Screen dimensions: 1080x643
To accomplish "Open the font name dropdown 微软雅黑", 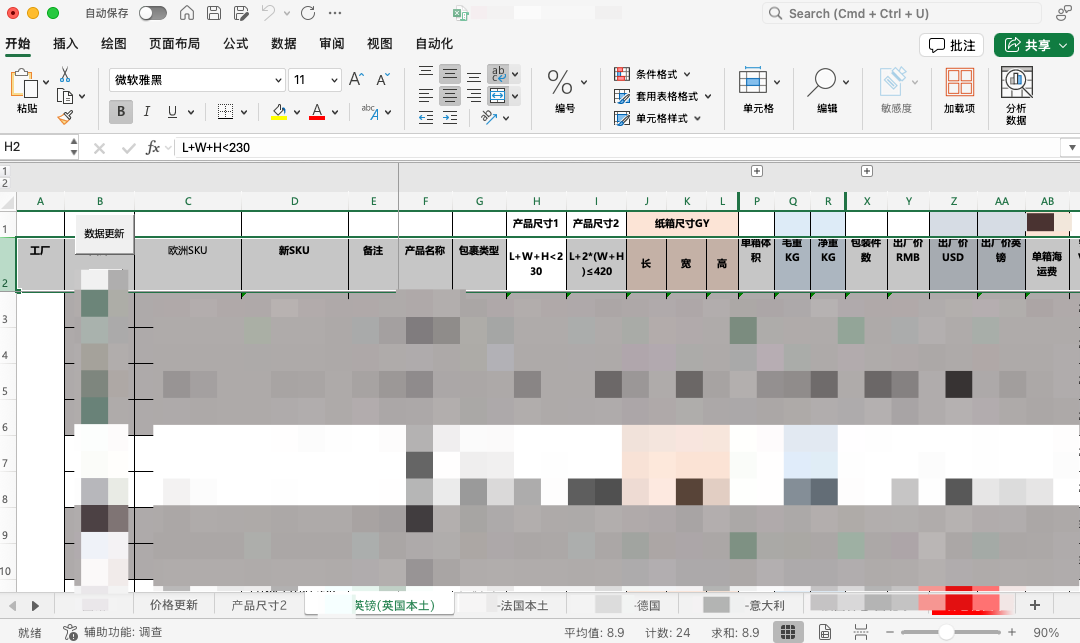I will pos(279,80).
